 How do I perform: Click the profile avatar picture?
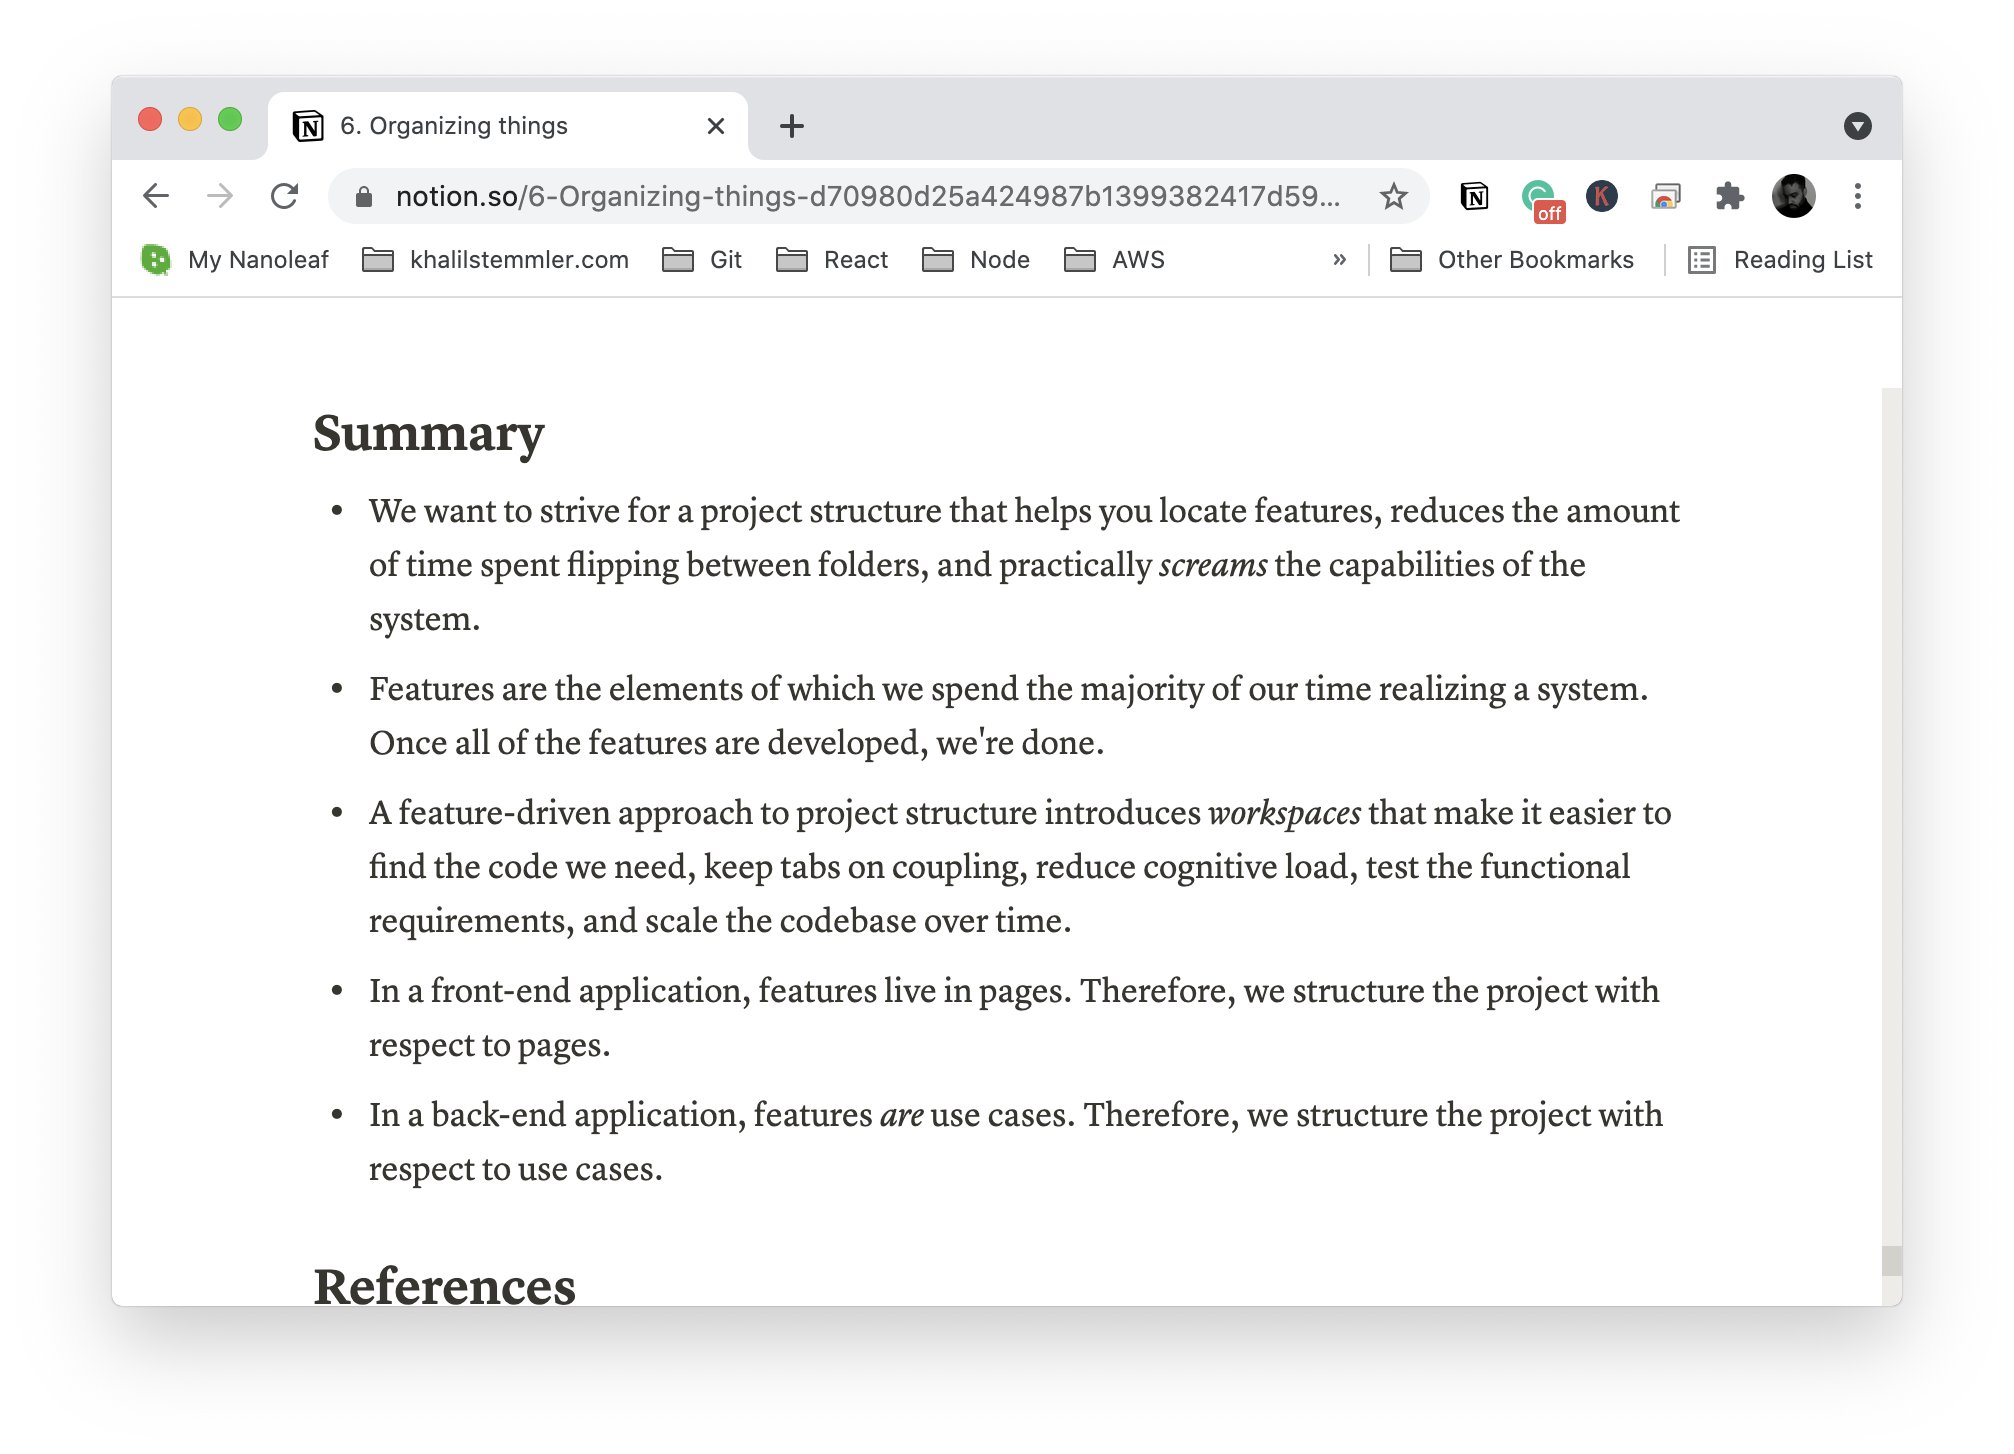click(x=1793, y=196)
